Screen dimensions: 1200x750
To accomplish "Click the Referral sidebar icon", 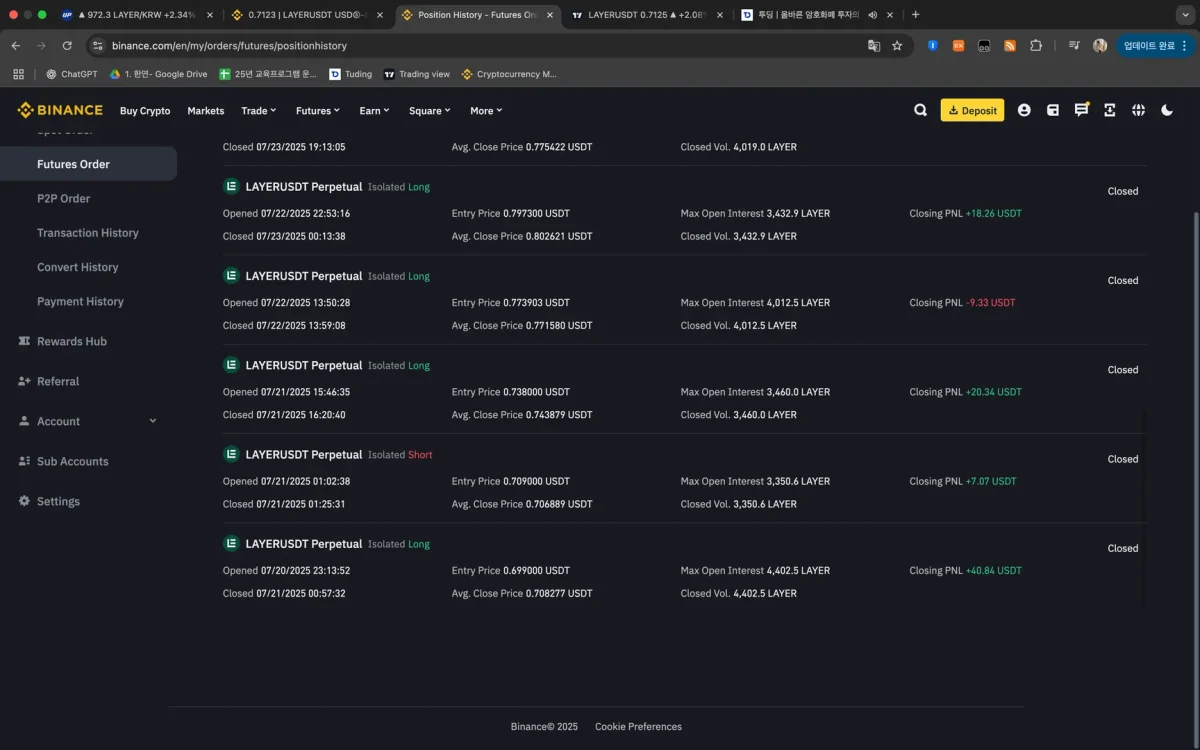I will (x=24, y=381).
